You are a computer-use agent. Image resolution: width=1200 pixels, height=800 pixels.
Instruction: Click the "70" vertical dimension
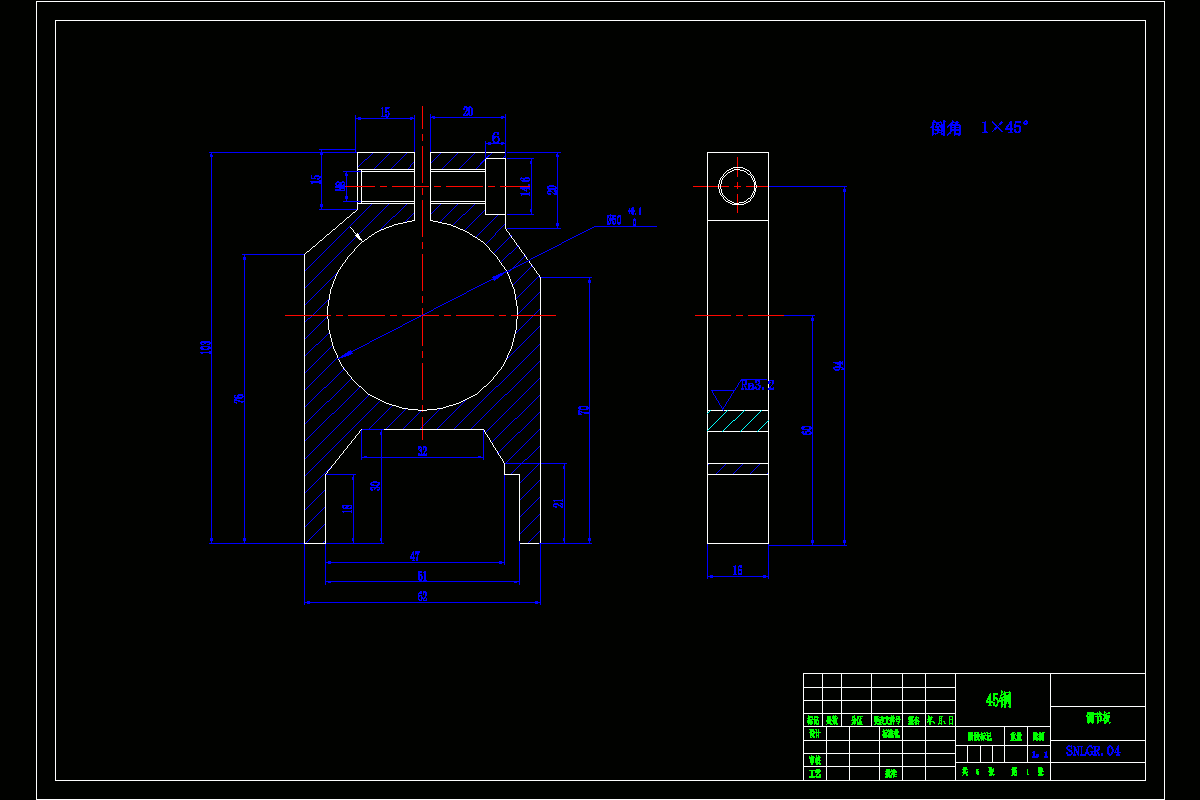coord(584,410)
